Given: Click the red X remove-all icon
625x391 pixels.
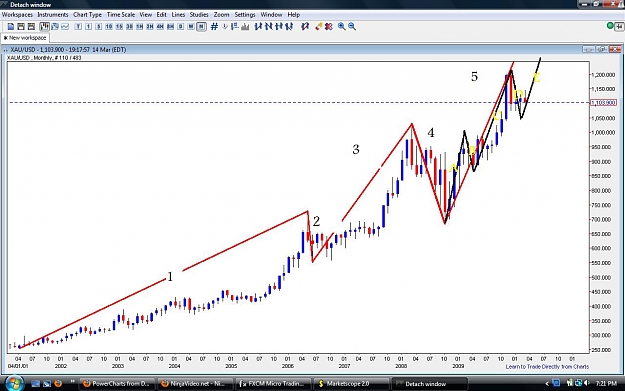Looking at the screenshot, I should tap(328, 27).
